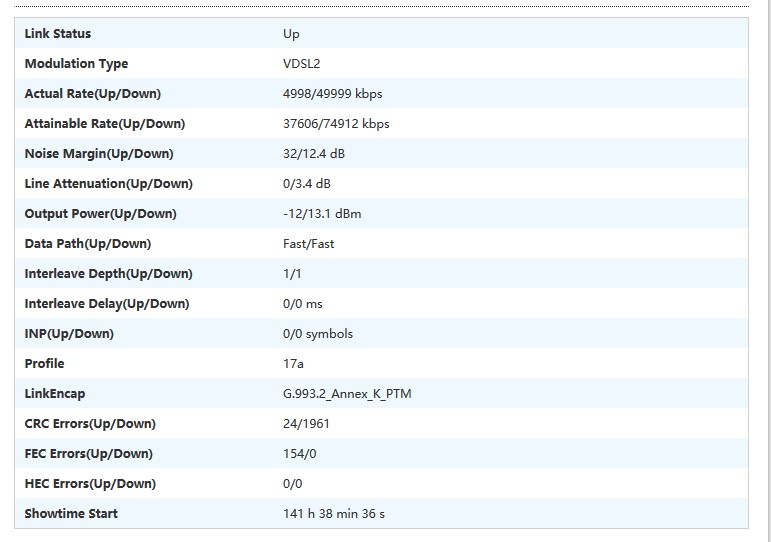
Task: Click the 37606/74912 kbps value
Action: pos(336,123)
